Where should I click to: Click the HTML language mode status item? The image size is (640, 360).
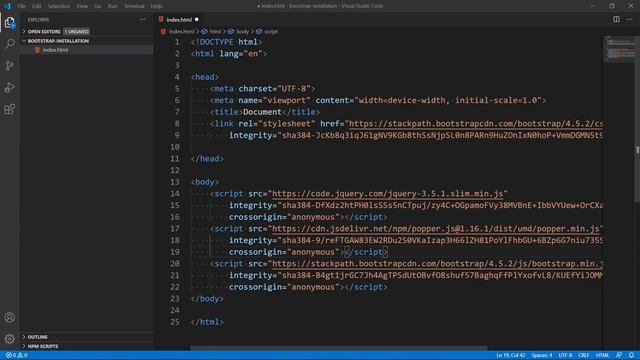(x=602, y=355)
